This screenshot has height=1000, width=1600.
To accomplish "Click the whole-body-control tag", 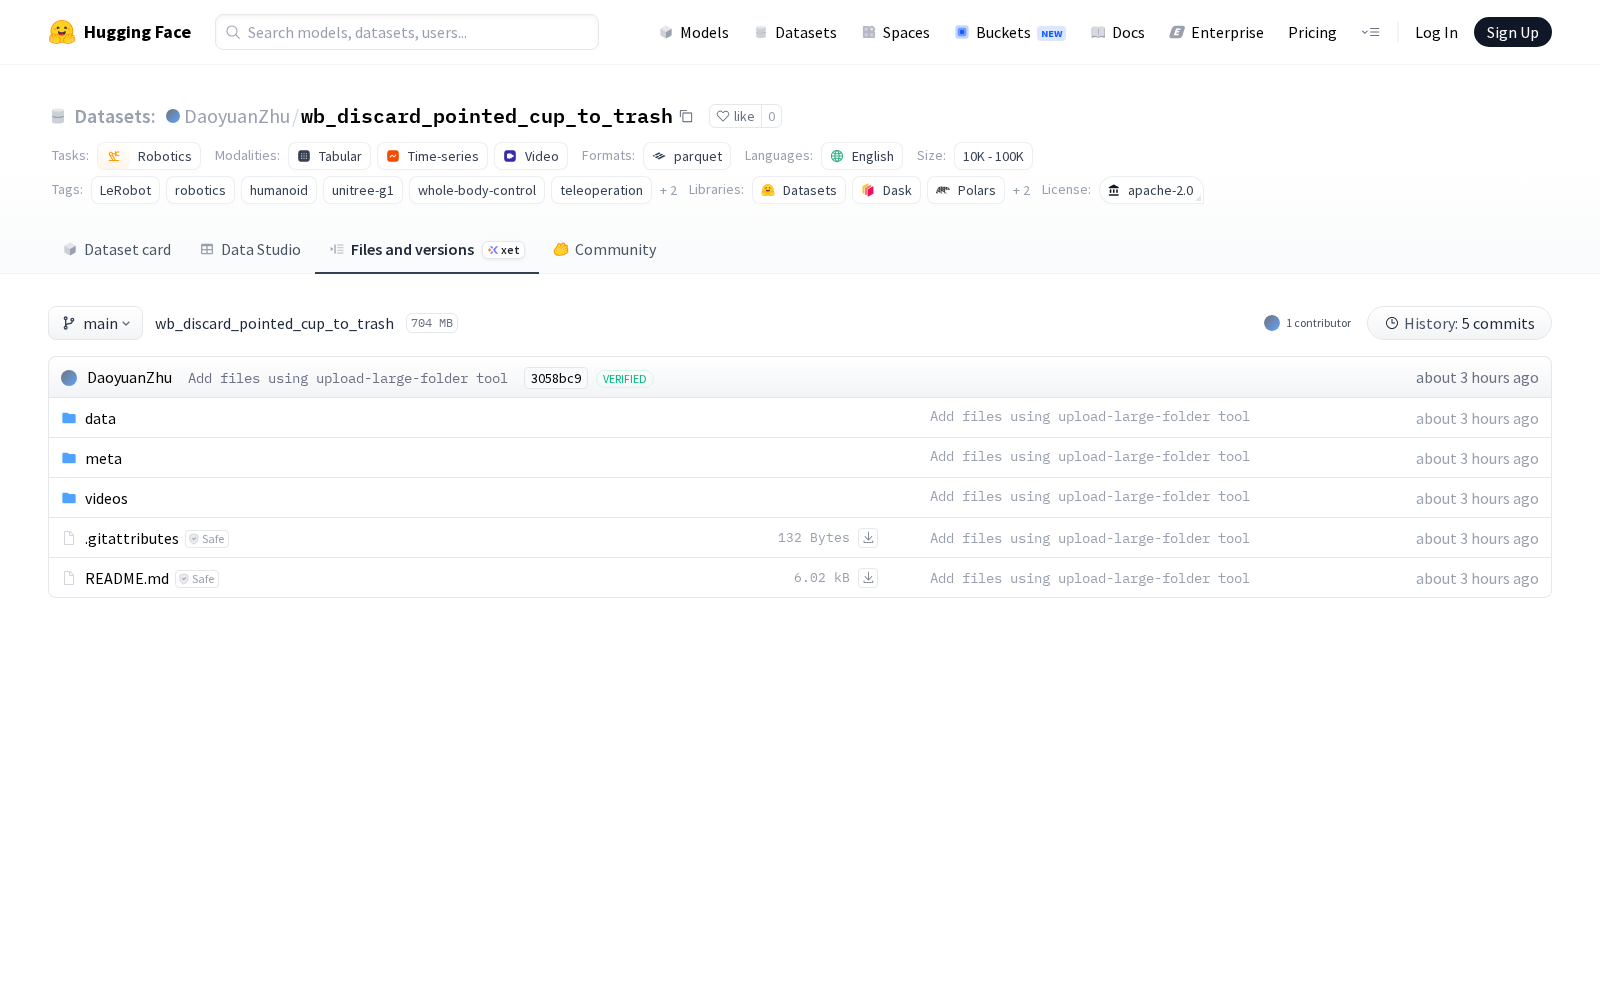I will point(477,190).
